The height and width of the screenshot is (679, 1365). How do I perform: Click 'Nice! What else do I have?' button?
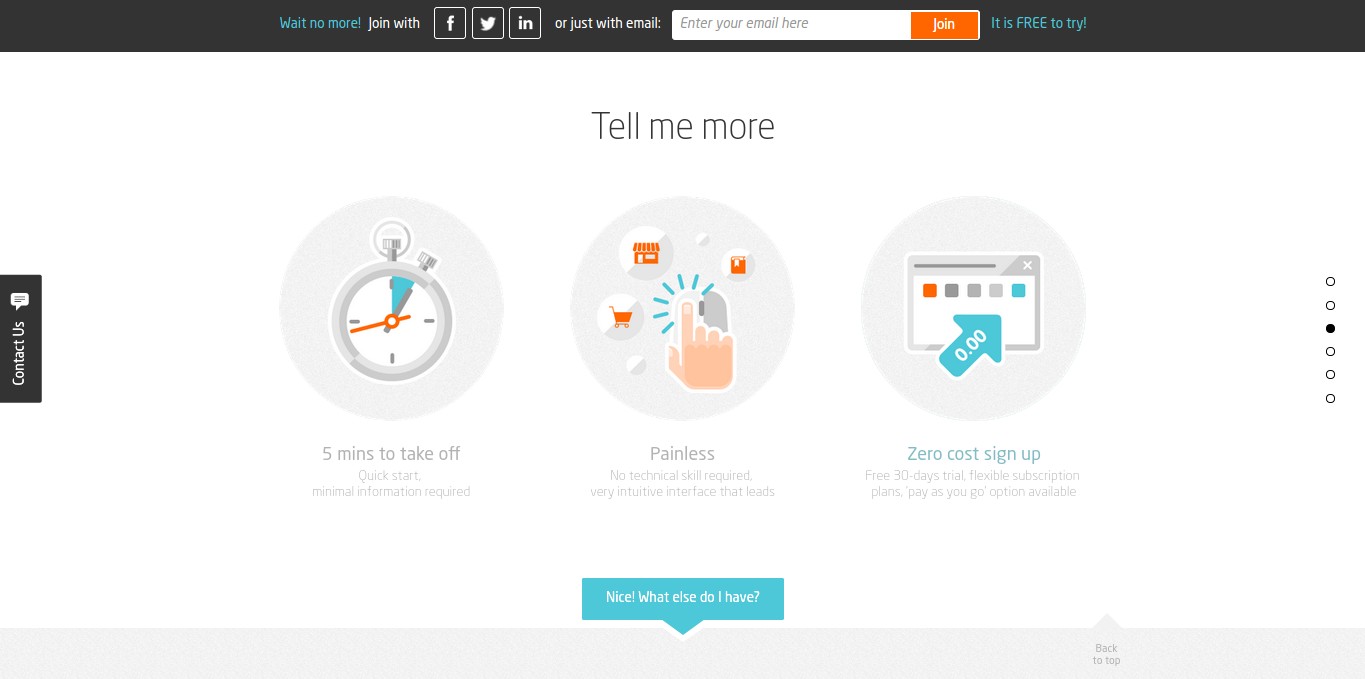[683, 598]
